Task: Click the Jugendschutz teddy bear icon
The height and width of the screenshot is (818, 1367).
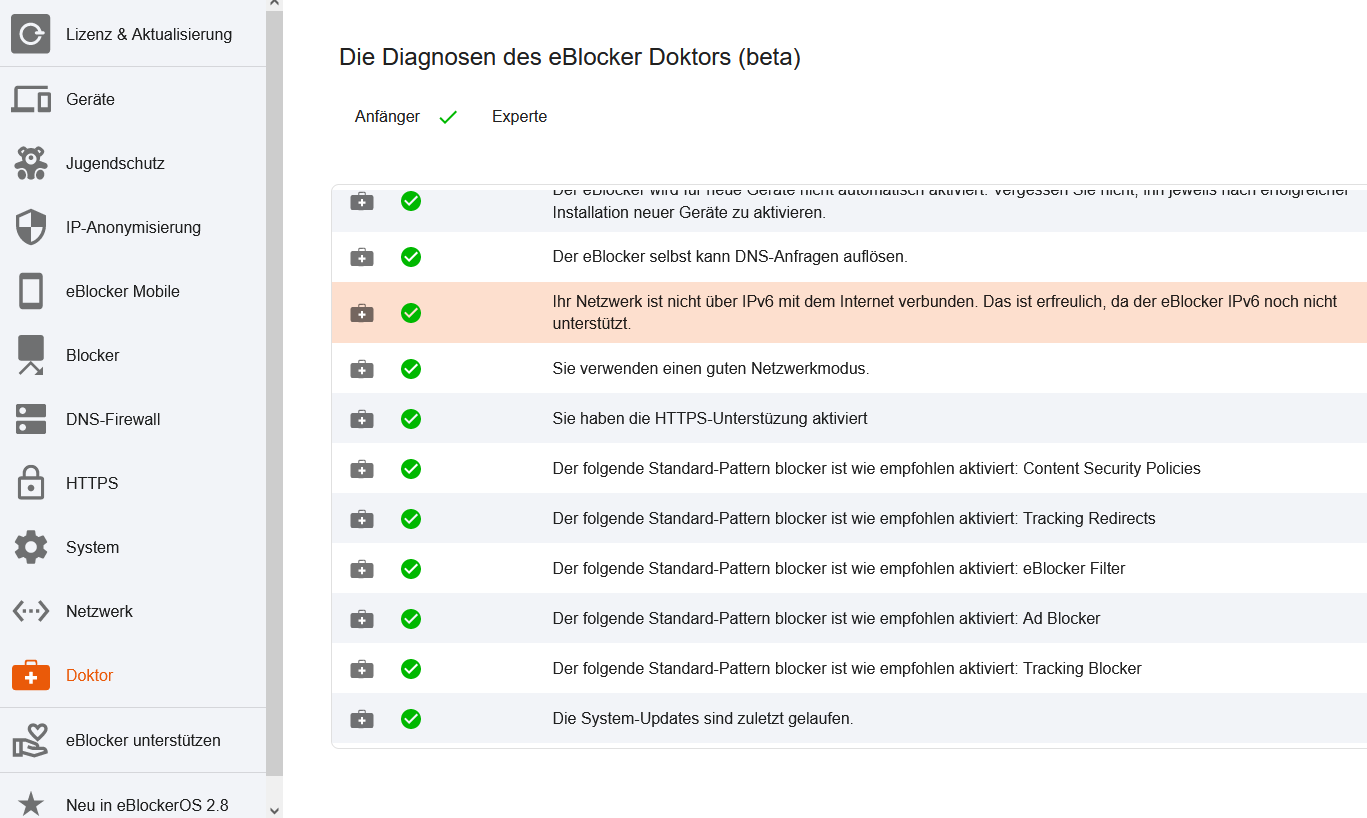Action: pos(31,163)
